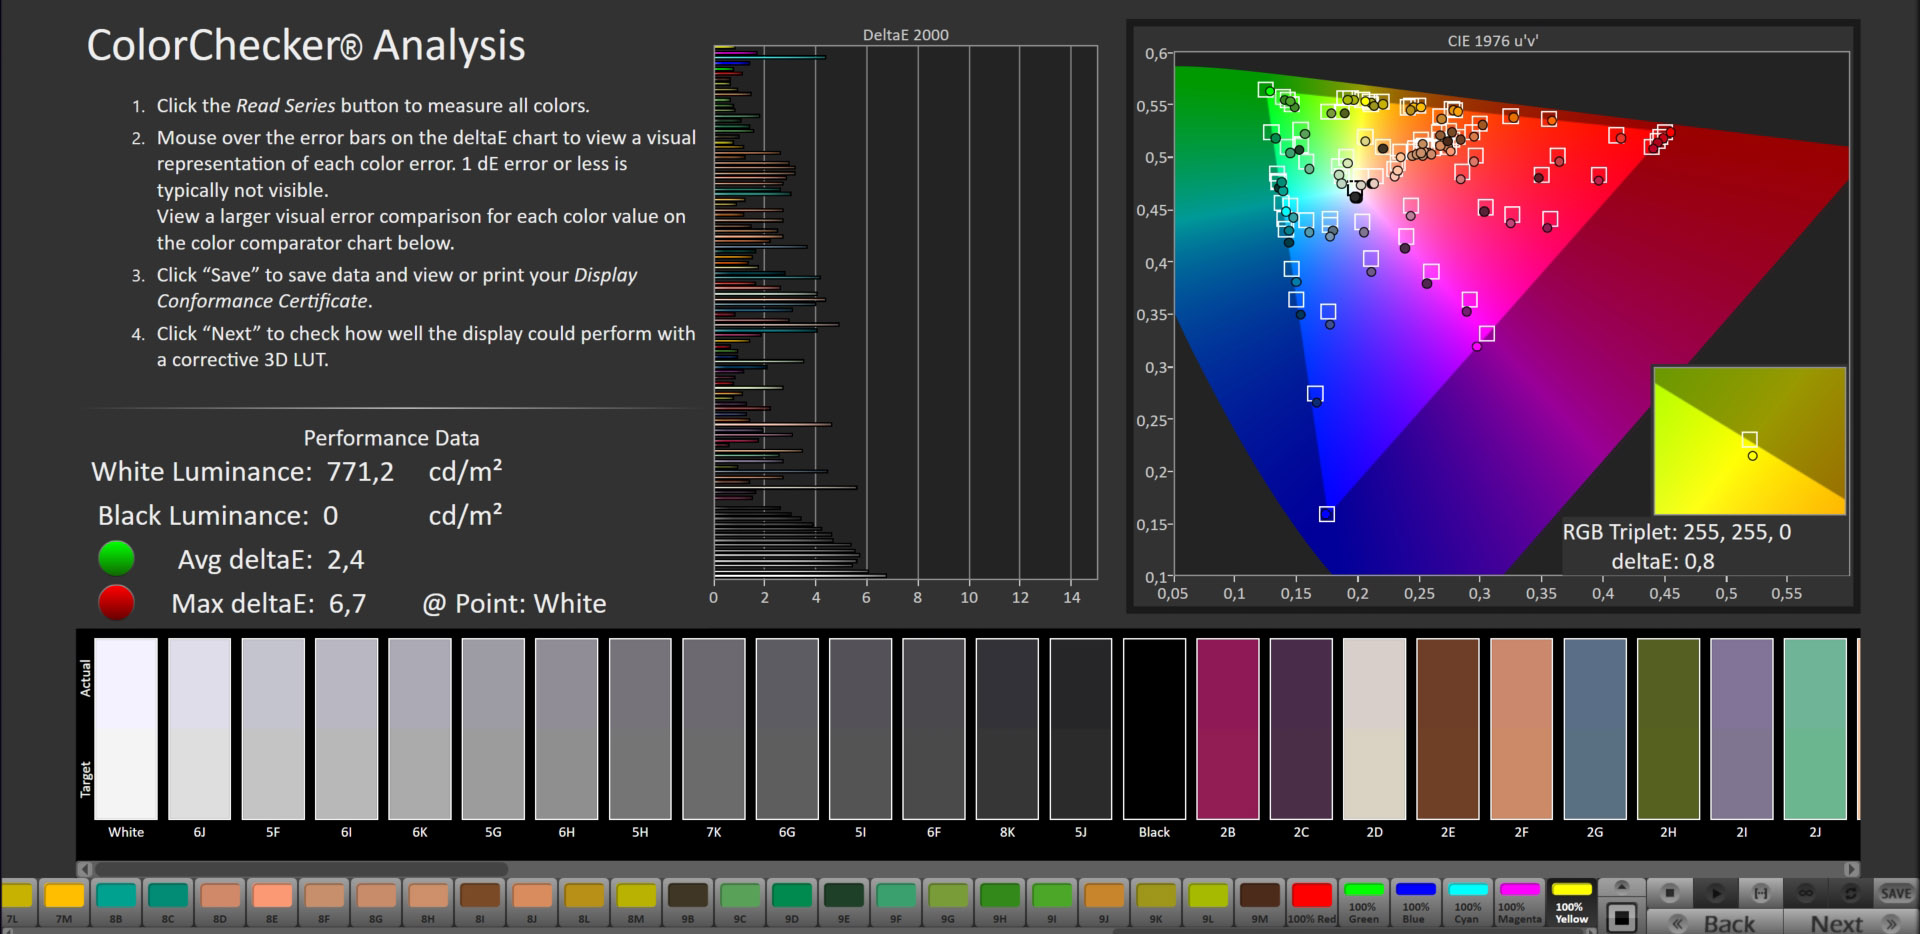Select the 8L patch button
Screen dimensions: 1920x934
(583, 902)
